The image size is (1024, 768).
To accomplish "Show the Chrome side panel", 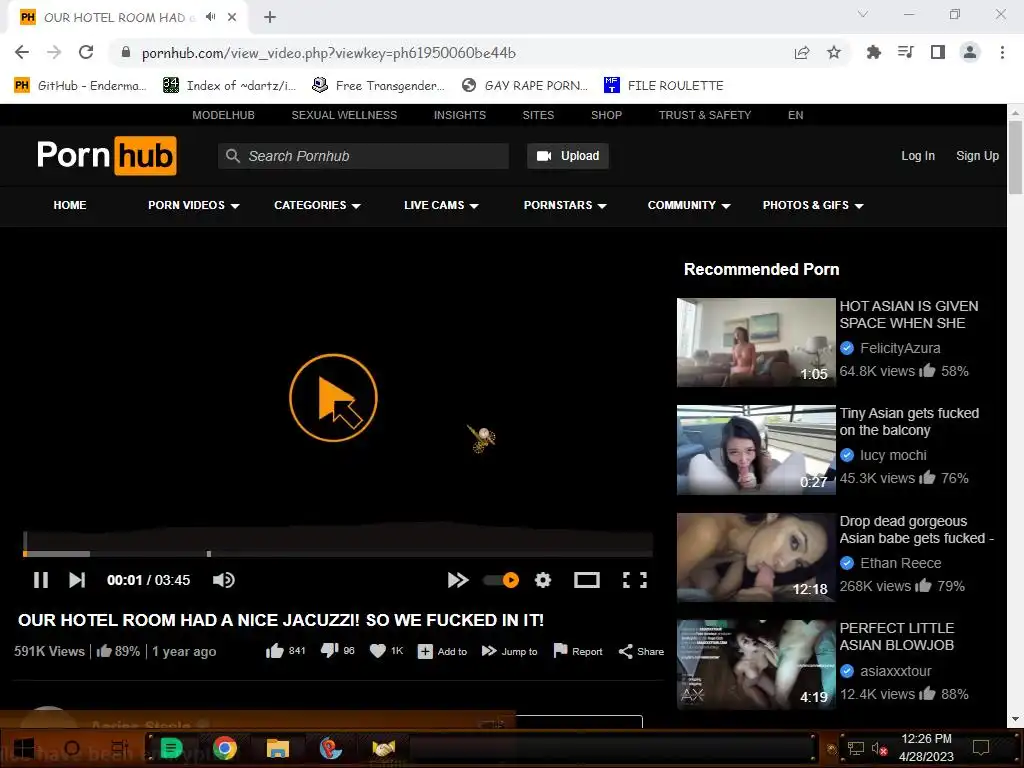I will pyautogui.click(x=938, y=52).
